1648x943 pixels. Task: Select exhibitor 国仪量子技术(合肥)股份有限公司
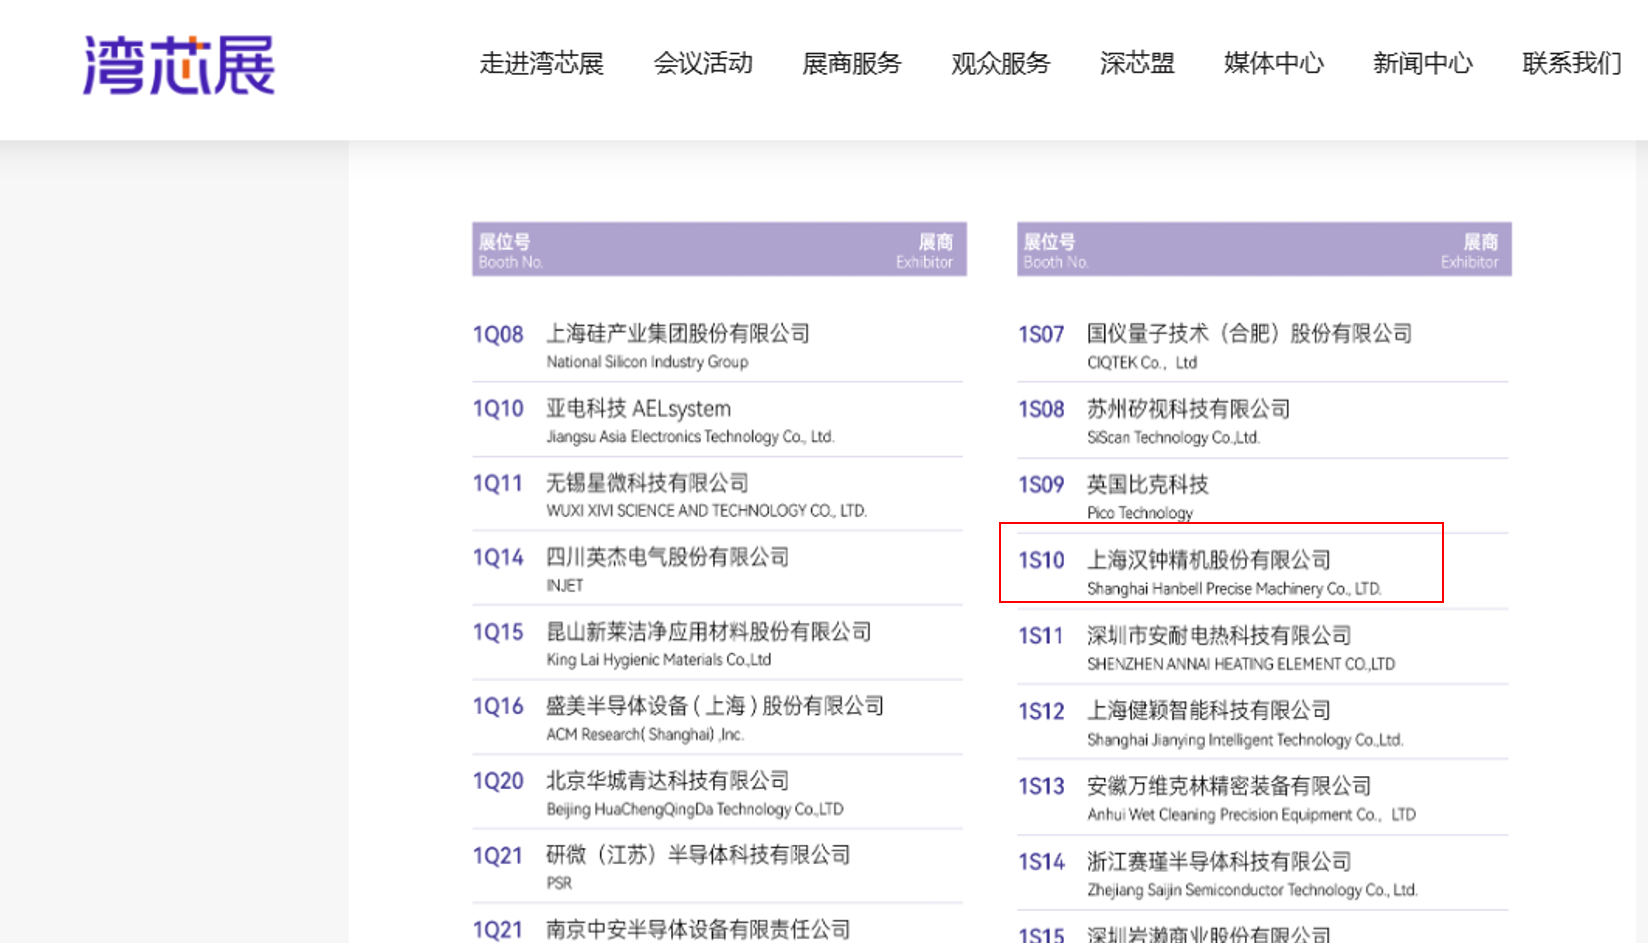pyautogui.click(x=1249, y=333)
